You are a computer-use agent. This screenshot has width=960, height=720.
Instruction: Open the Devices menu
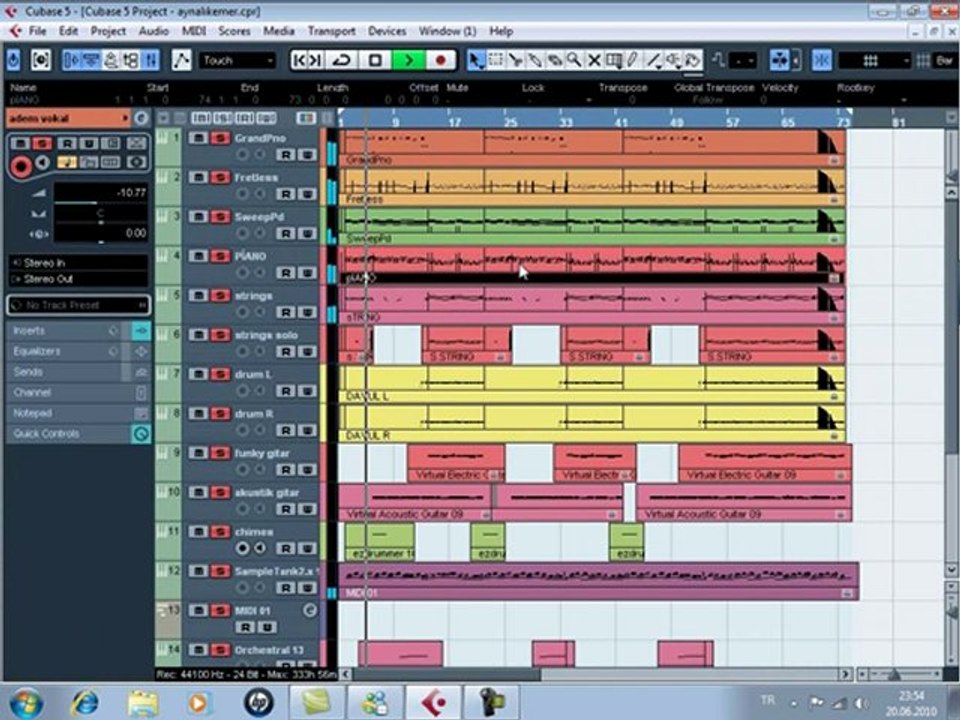[386, 31]
